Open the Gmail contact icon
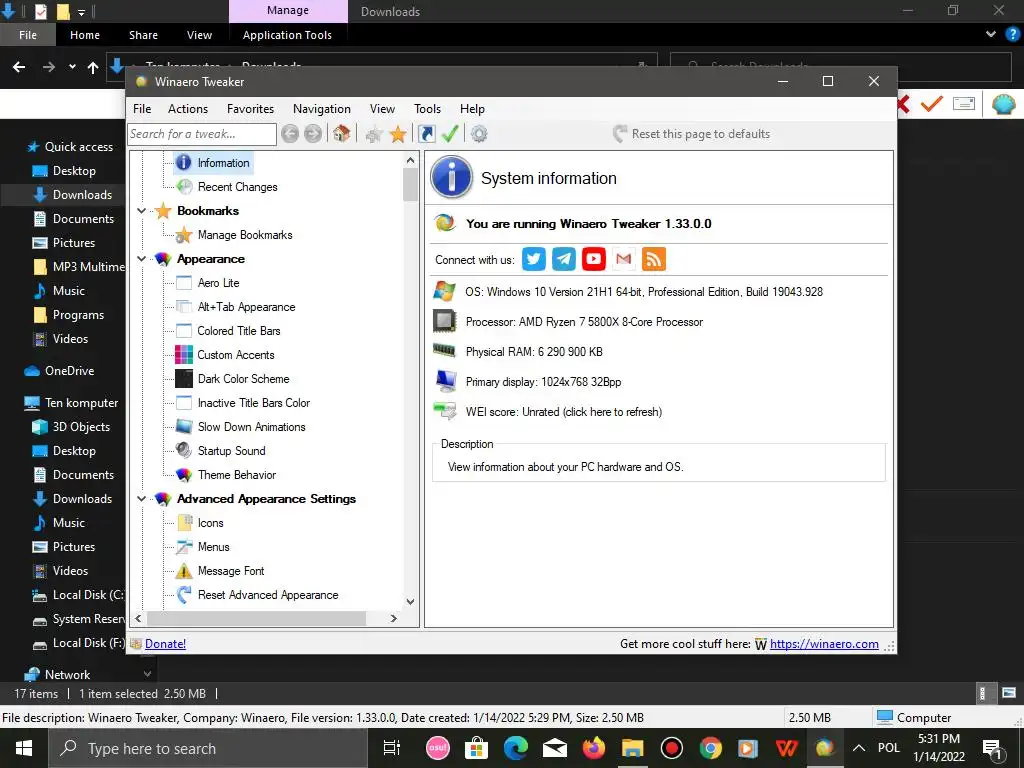The height and width of the screenshot is (768, 1024). pos(624,259)
